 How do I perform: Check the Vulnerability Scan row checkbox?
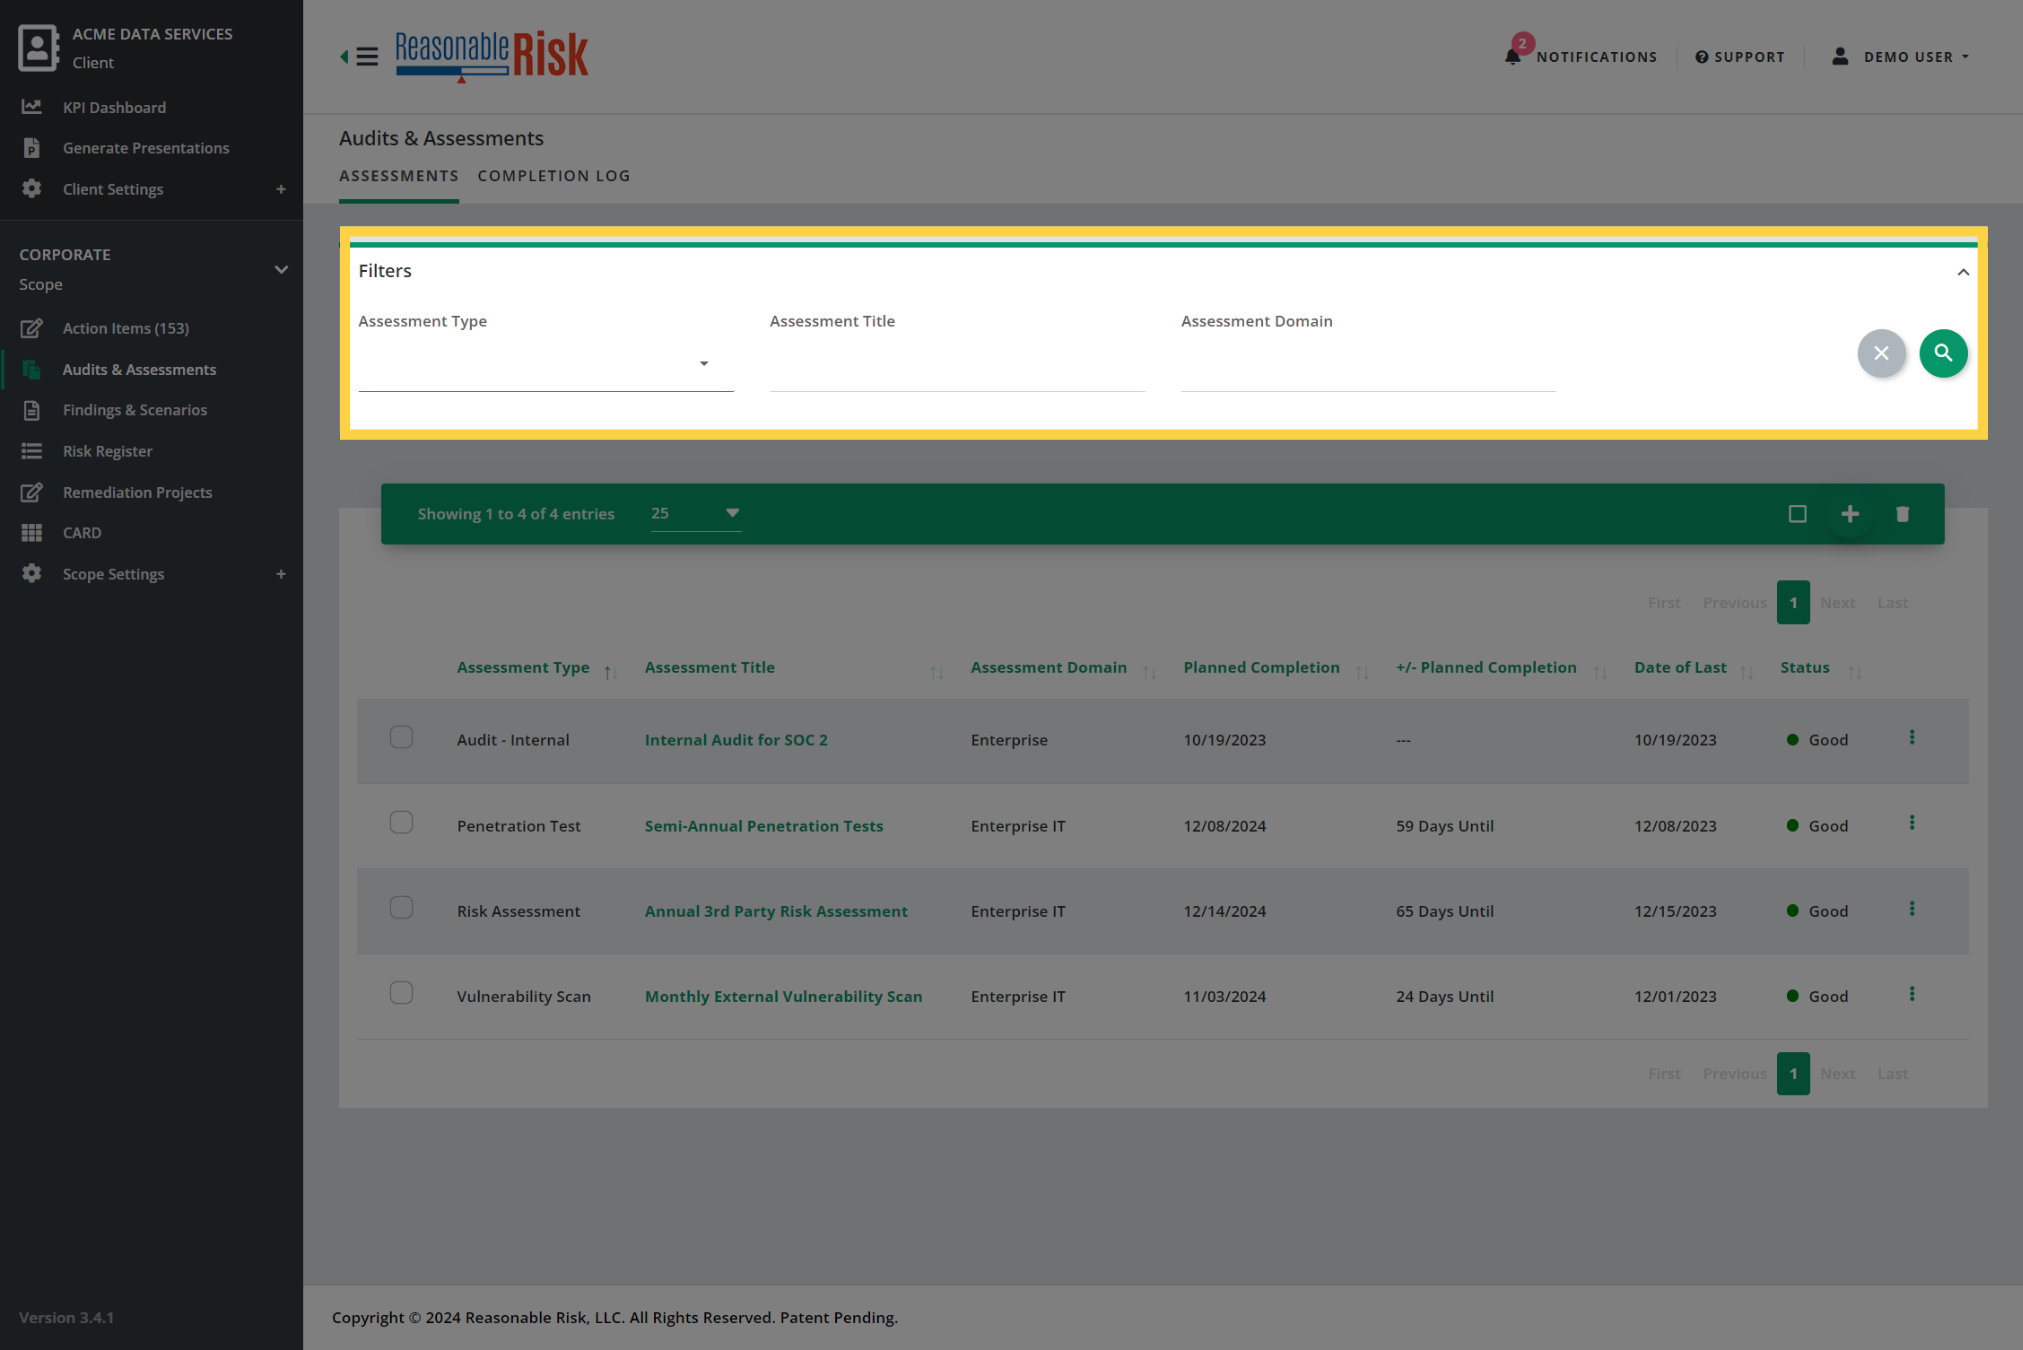(x=401, y=993)
